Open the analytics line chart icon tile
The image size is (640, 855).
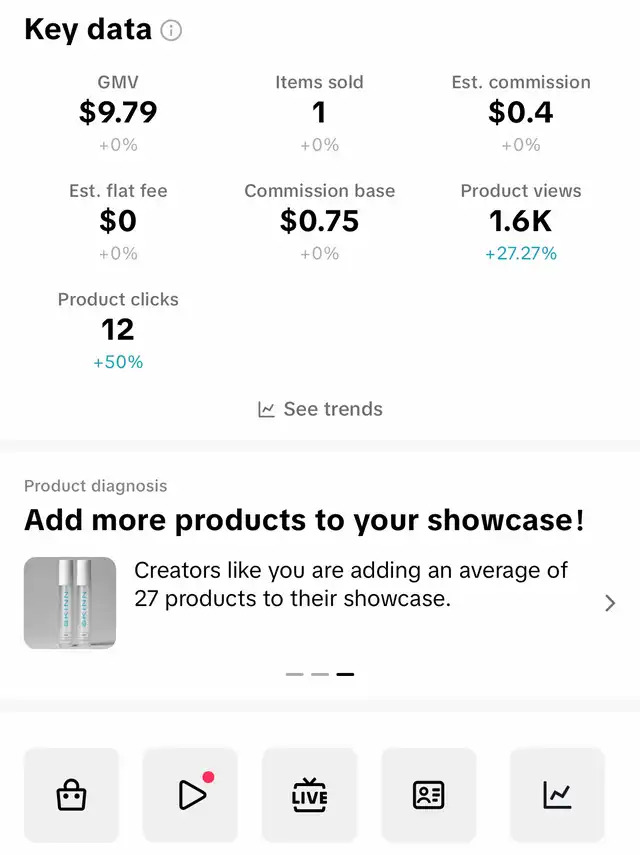point(557,795)
